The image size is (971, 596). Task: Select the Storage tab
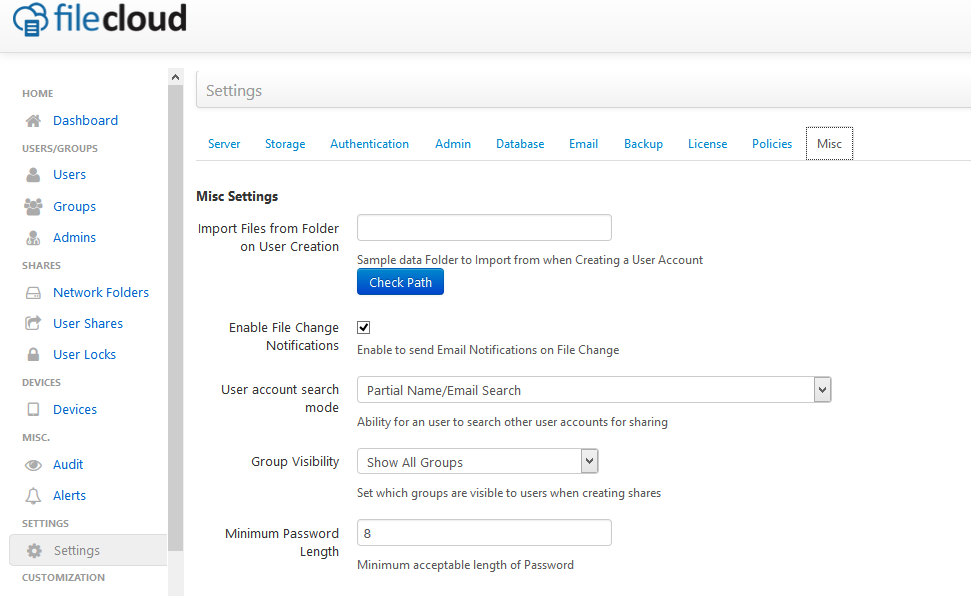click(x=285, y=144)
